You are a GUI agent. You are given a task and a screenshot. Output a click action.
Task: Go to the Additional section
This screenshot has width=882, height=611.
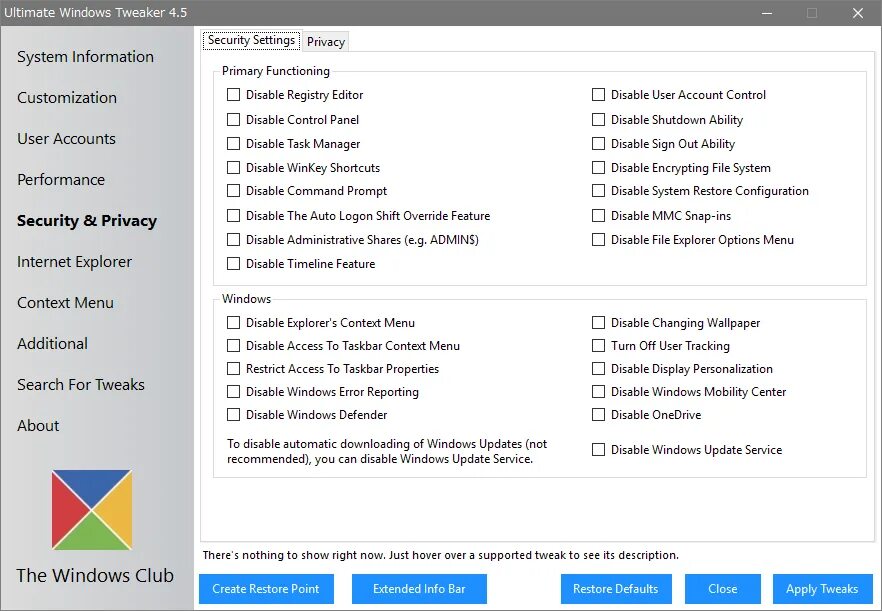[x=52, y=344]
